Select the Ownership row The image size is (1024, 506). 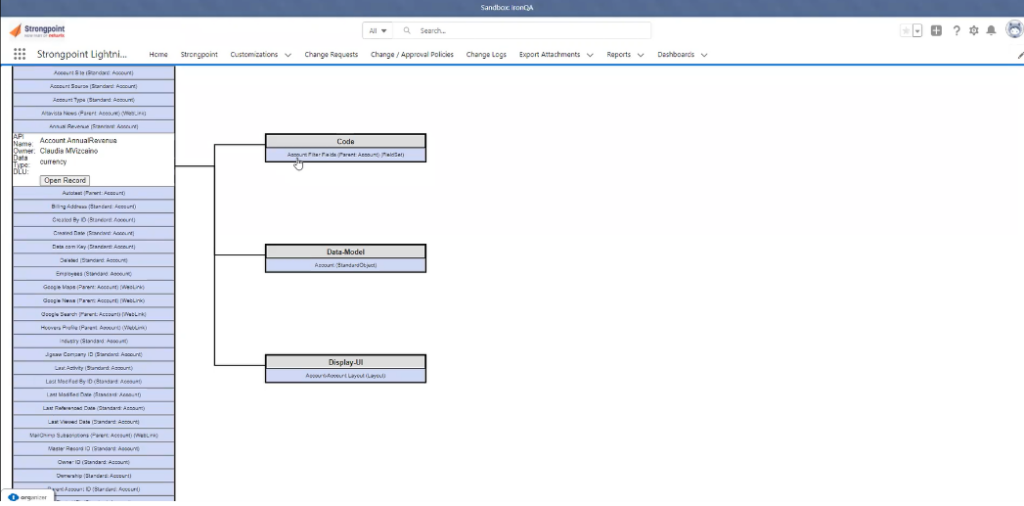[x=93, y=476]
